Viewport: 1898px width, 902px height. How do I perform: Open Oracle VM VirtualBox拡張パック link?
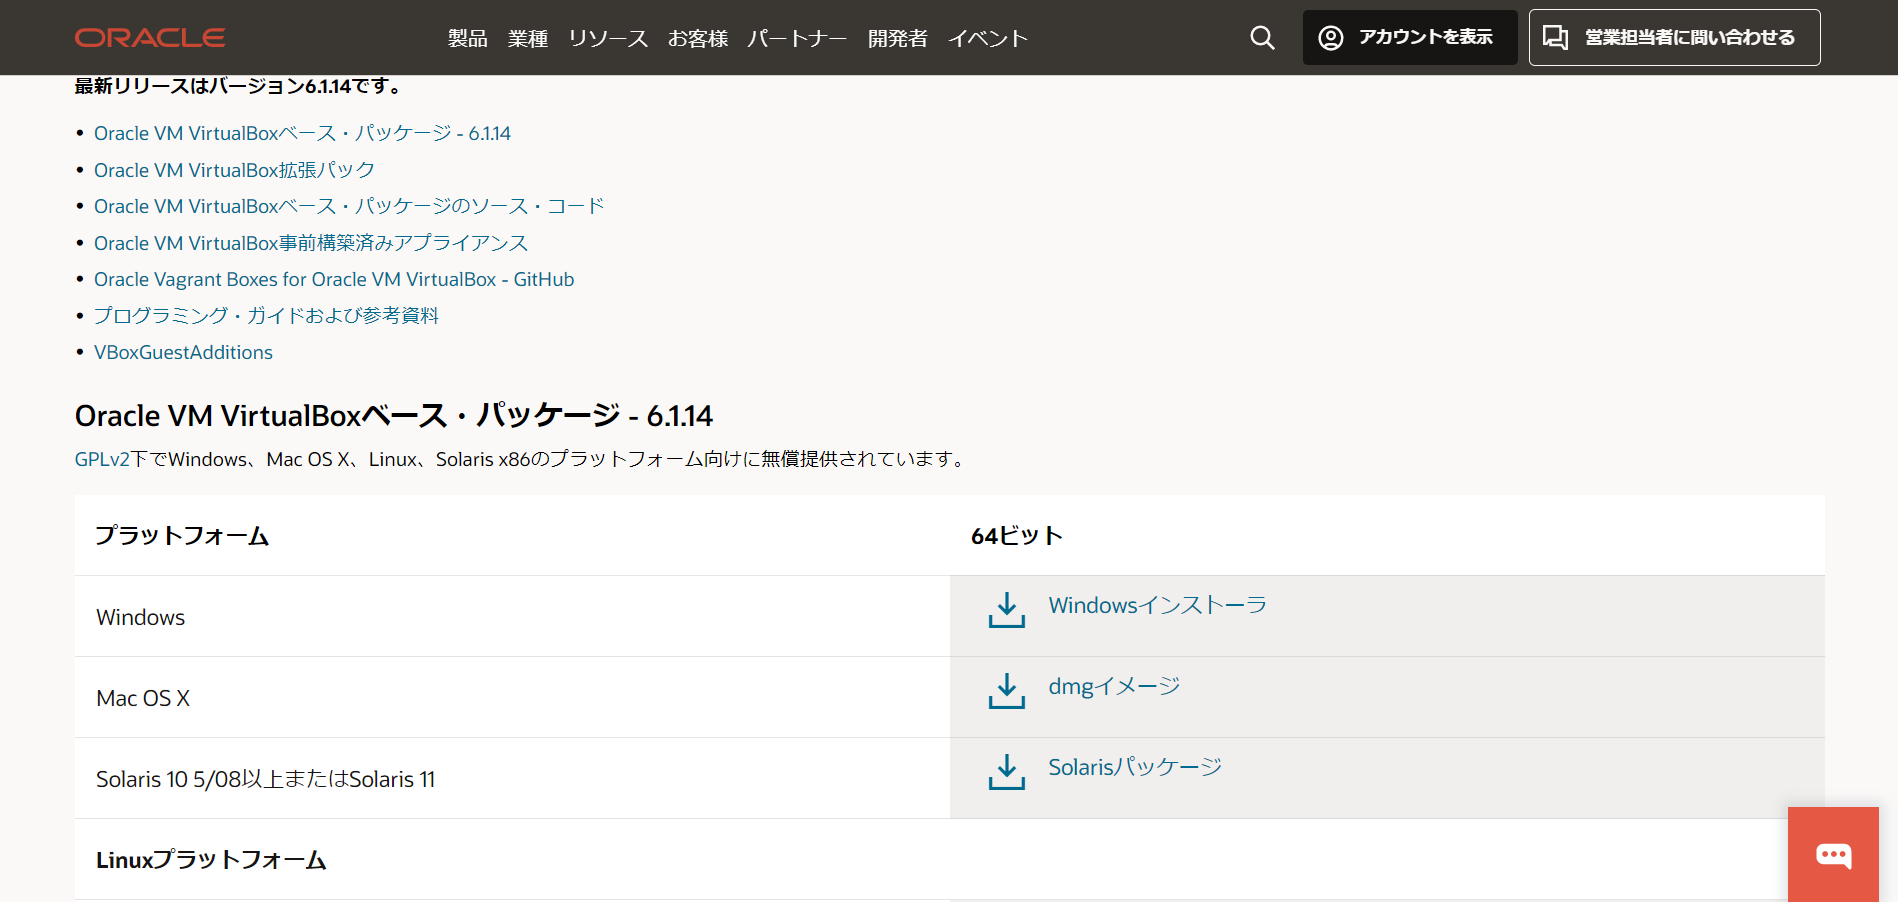(x=234, y=170)
